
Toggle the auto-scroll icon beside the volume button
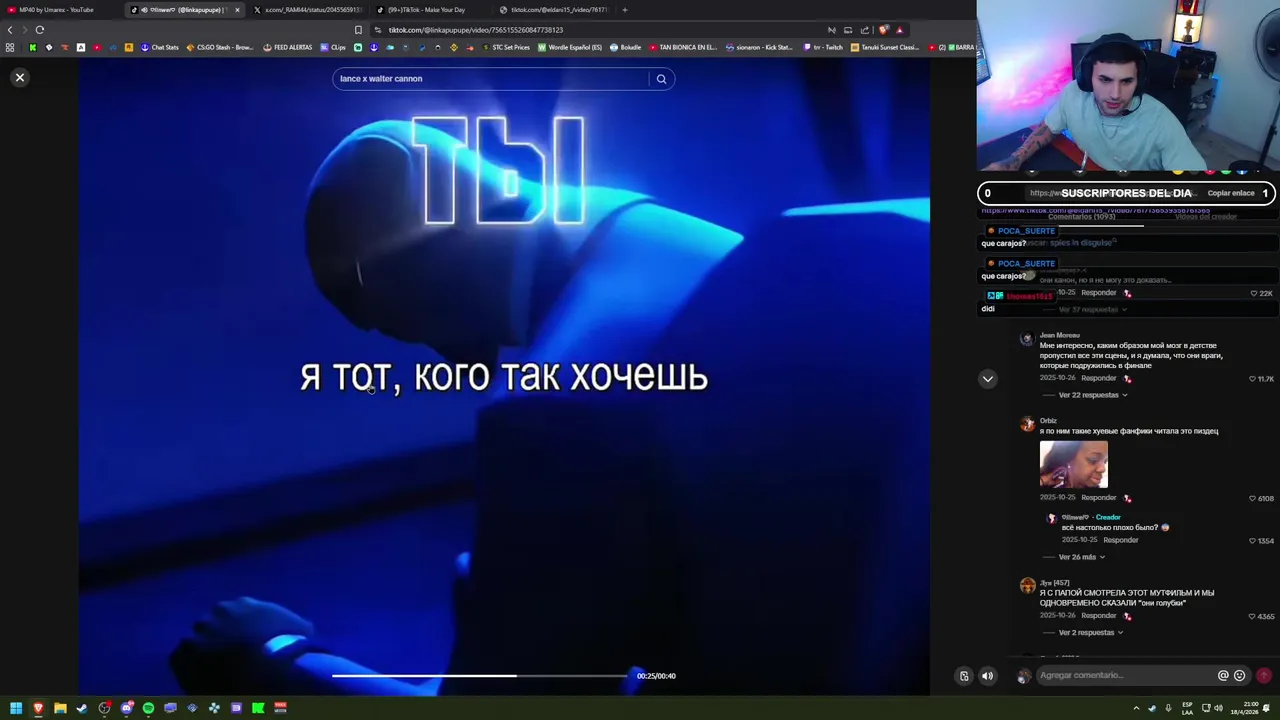click(964, 676)
